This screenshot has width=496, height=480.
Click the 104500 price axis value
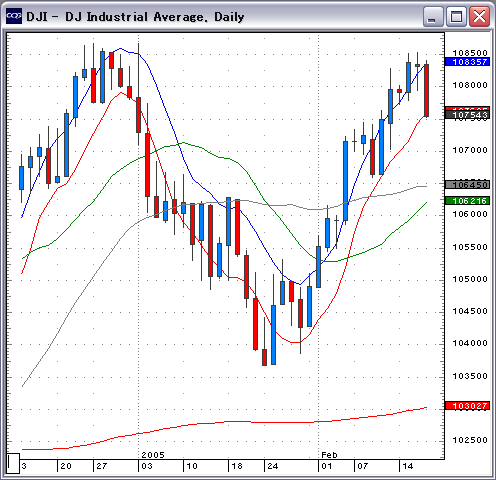coord(470,311)
